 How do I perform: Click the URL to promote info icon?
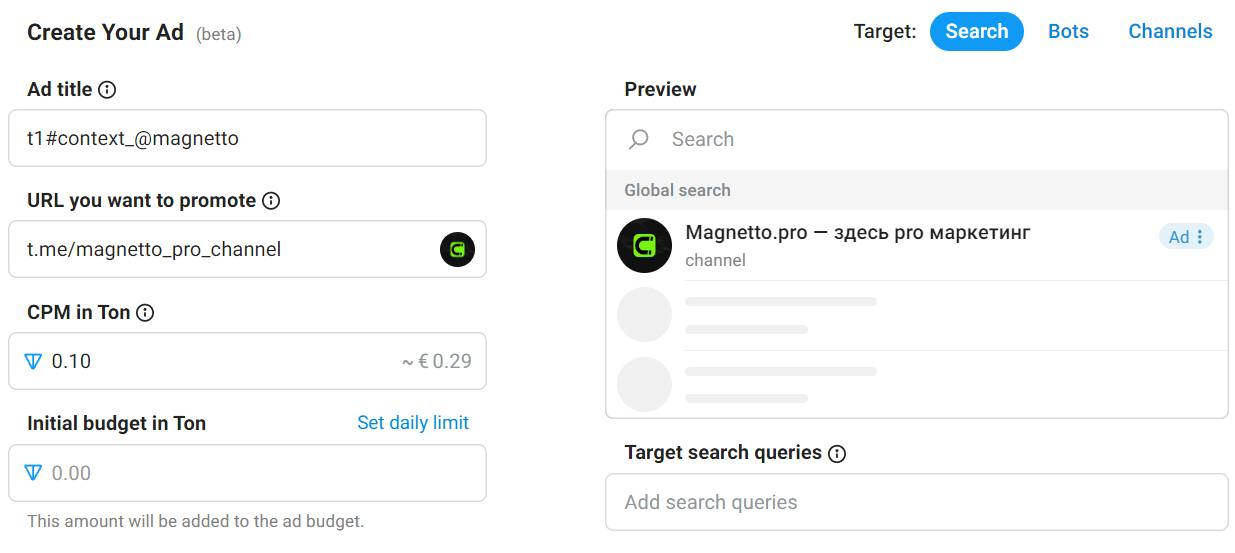[271, 201]
